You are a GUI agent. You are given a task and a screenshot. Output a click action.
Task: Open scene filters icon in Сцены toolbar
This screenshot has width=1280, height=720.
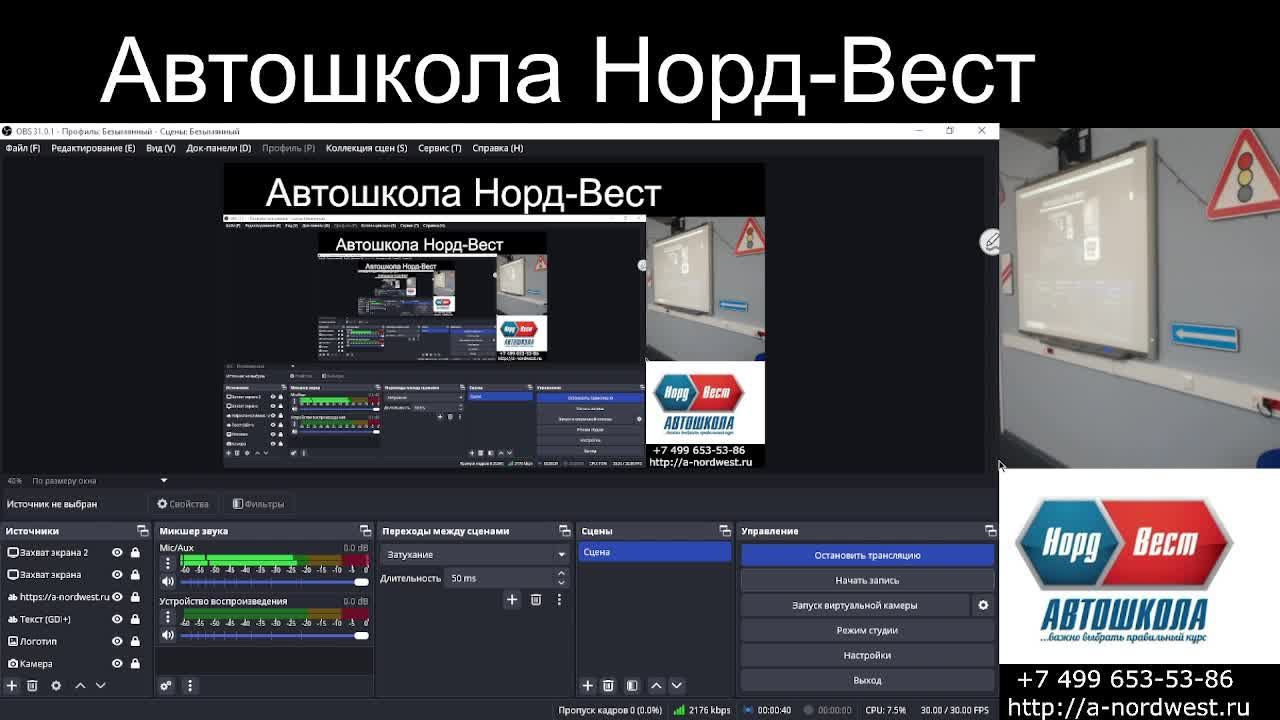[632, 685]
